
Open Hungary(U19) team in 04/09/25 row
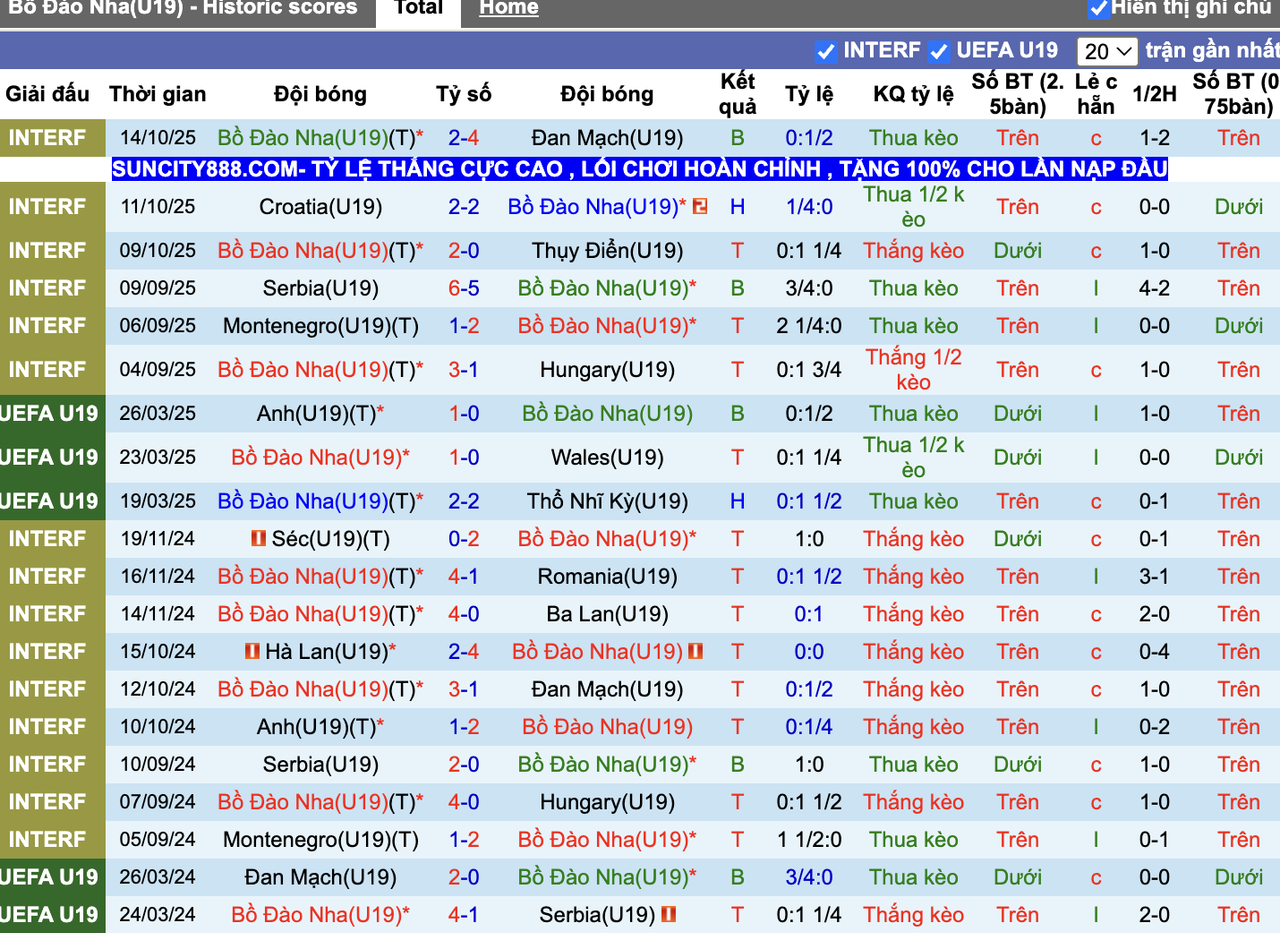click(607, 370)
